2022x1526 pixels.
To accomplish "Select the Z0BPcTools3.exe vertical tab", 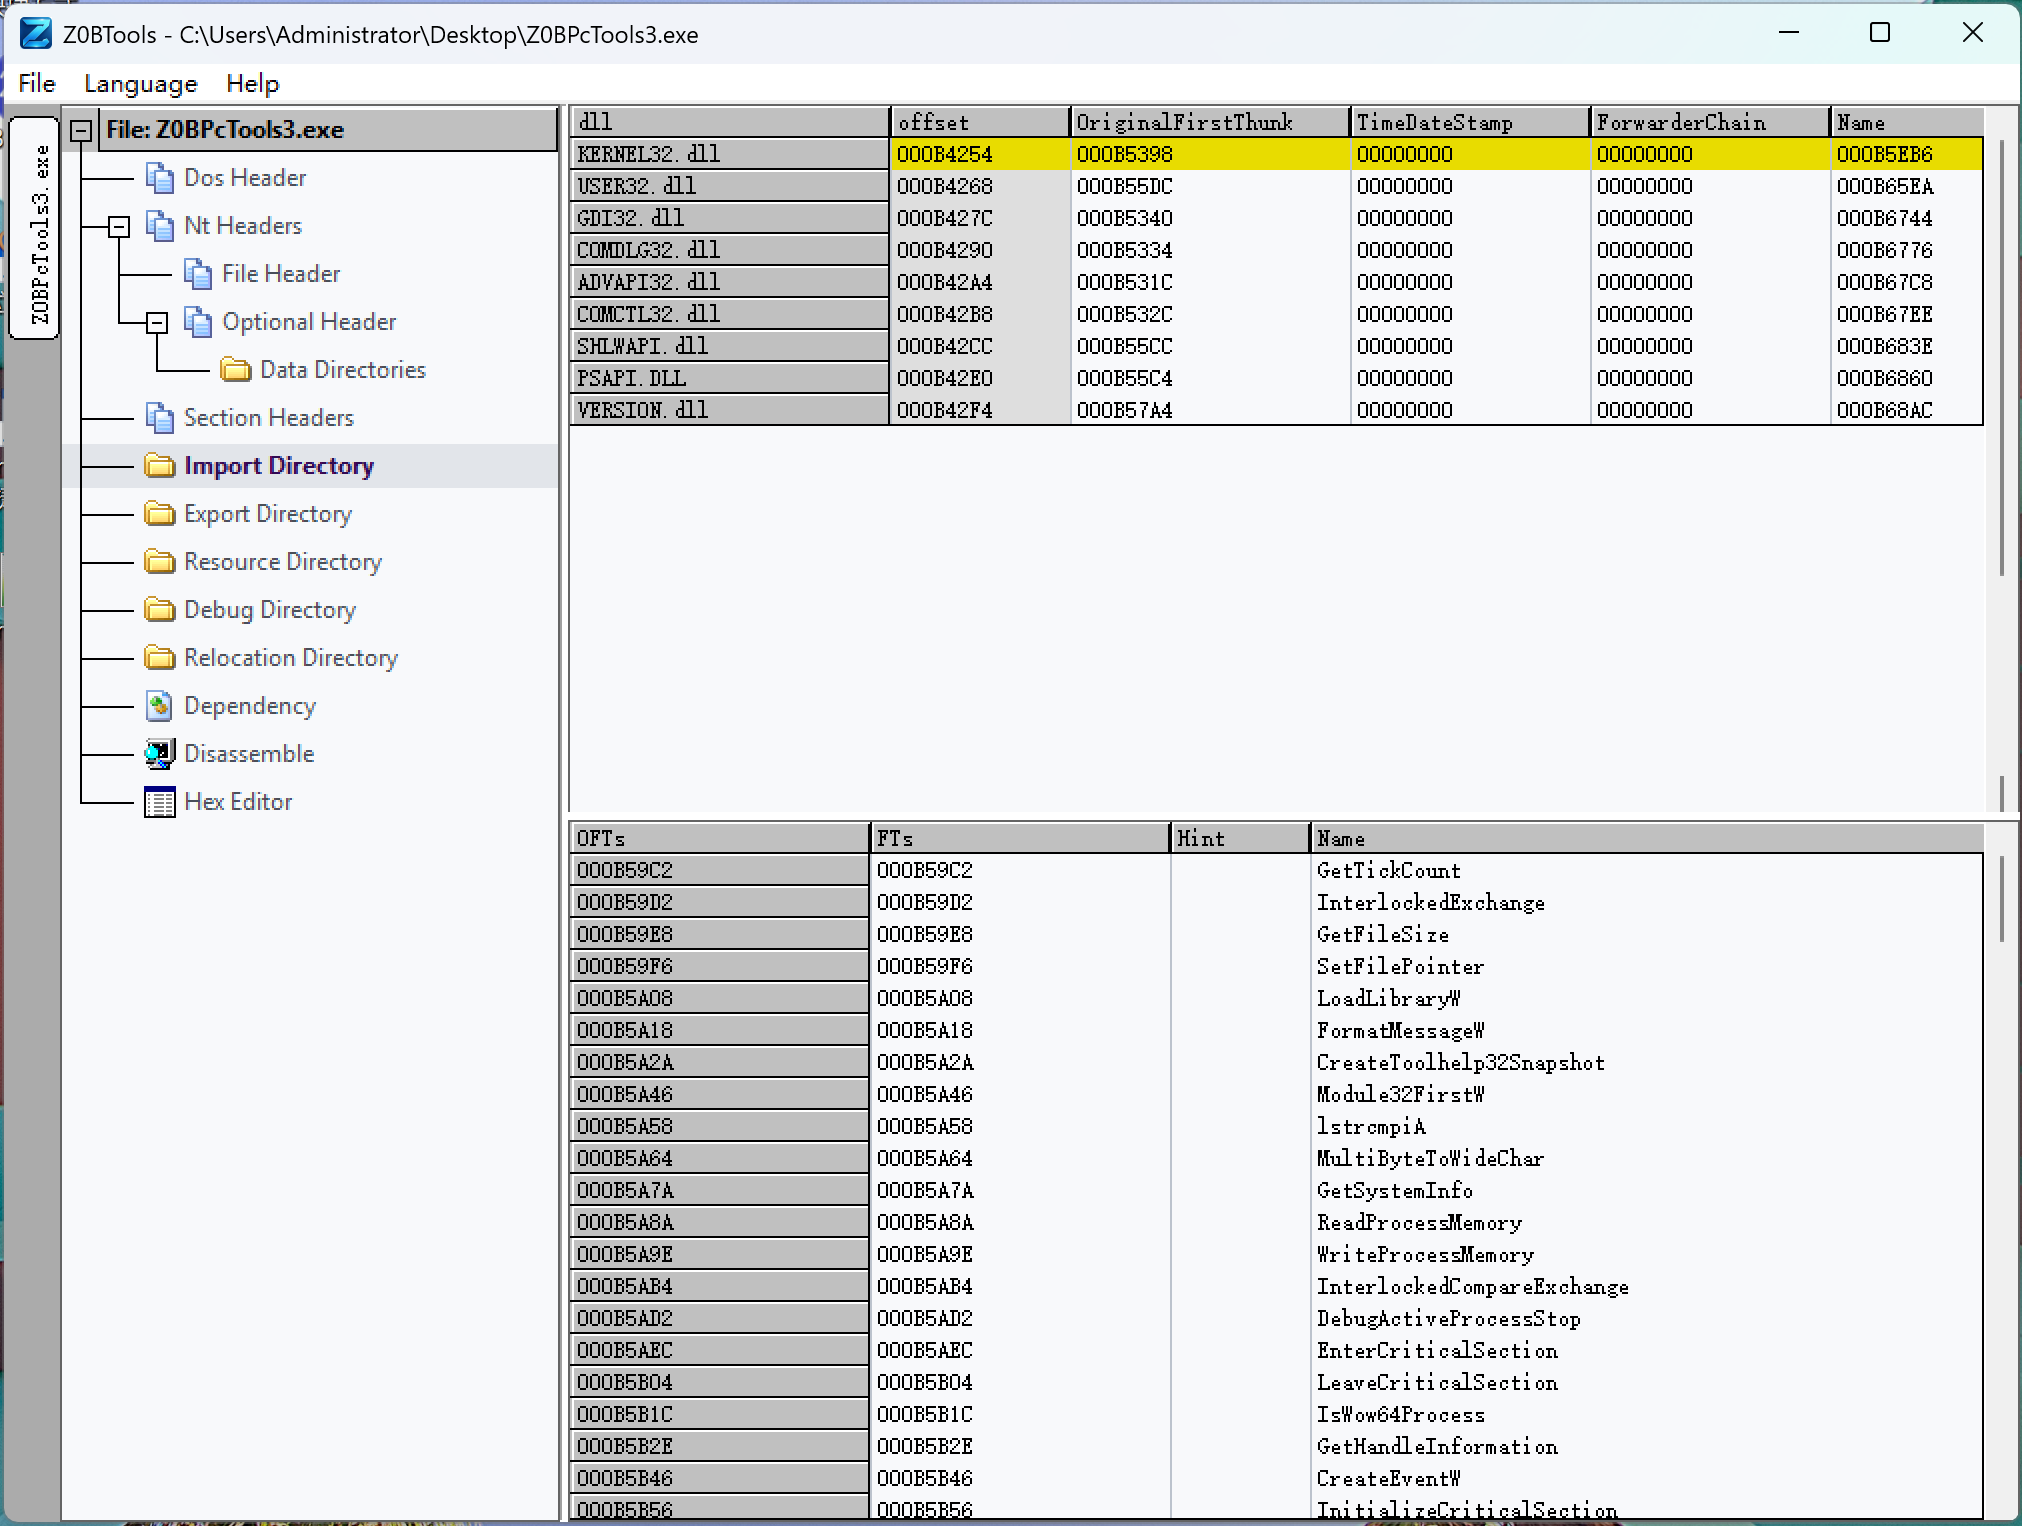I will [x=35, y=228].
